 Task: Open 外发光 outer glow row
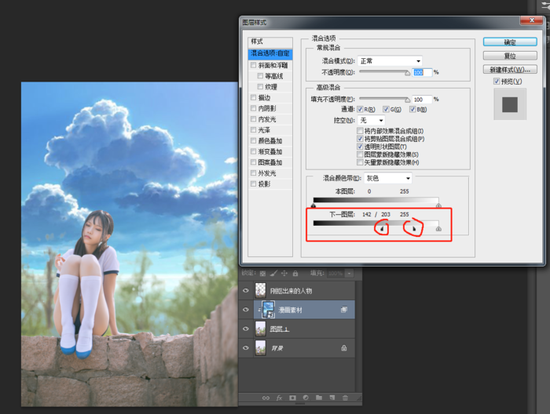pyautogui.click(x=270, y=173)
